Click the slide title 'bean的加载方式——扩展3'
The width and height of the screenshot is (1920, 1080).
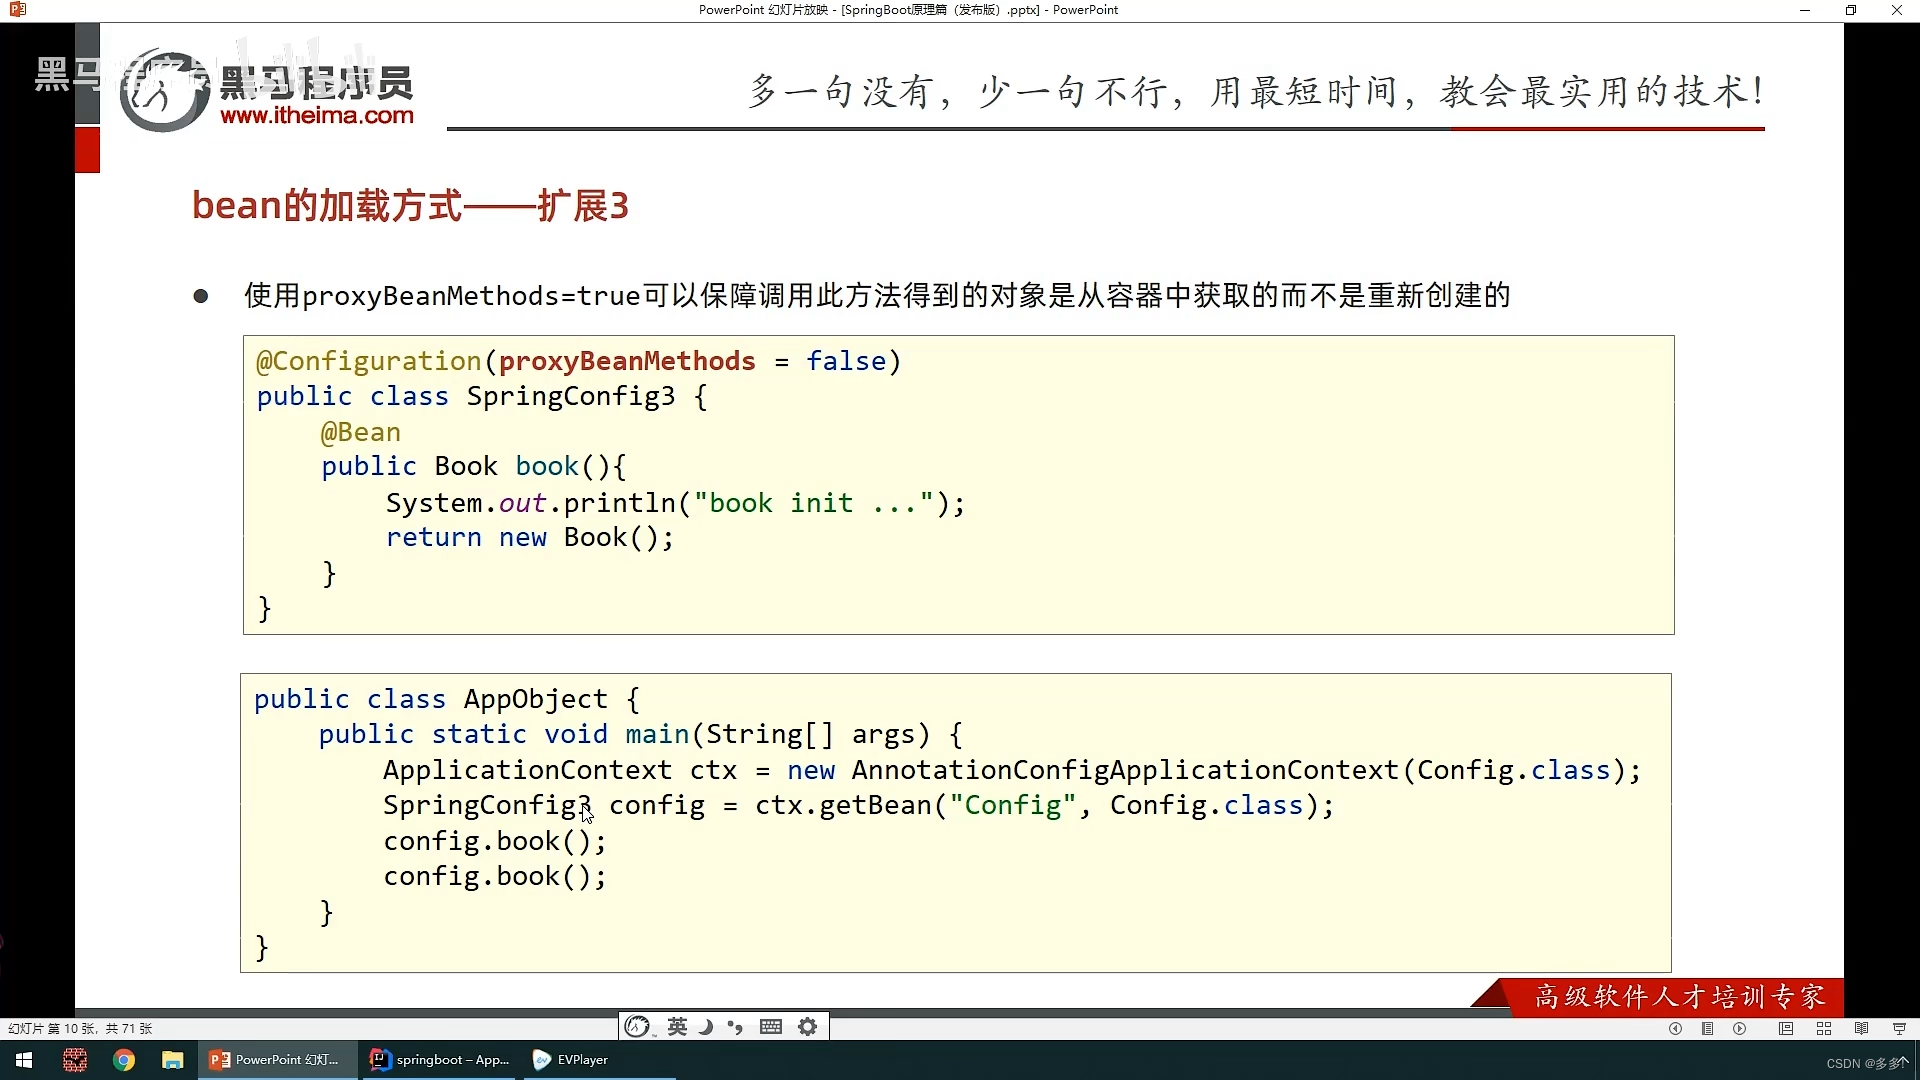[x=410, y=206]
